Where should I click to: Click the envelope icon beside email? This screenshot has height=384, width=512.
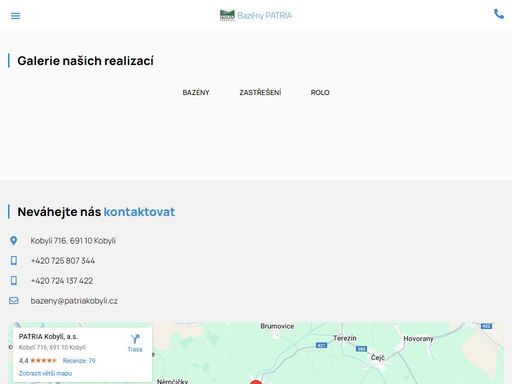14,301
